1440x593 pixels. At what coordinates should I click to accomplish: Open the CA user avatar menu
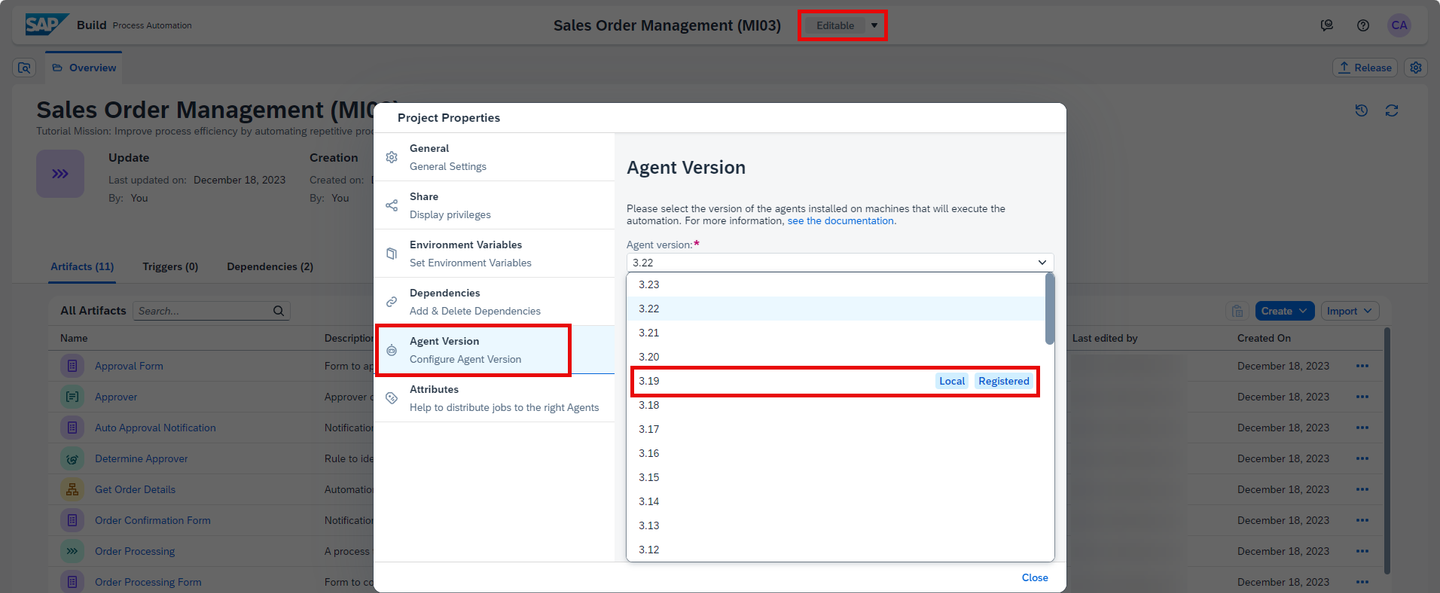coord(1399,25)
